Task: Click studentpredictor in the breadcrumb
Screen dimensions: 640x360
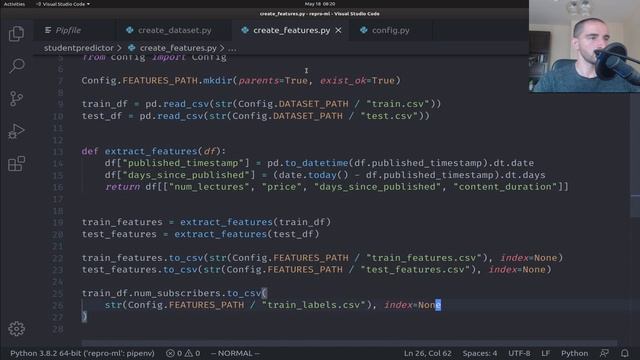Action: pyautogui.click(x=79, y=48)
